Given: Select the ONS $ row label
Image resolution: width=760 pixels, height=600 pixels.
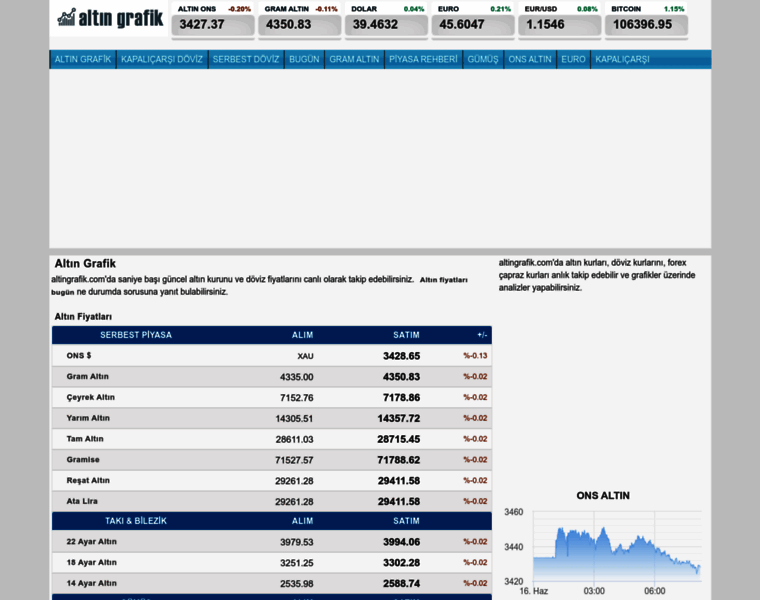Looking at the screenshot, I should coord(79,356).
